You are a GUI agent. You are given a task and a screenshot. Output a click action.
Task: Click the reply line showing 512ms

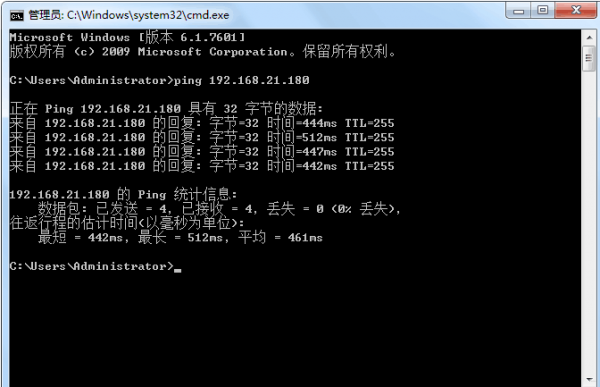point(202,137)
